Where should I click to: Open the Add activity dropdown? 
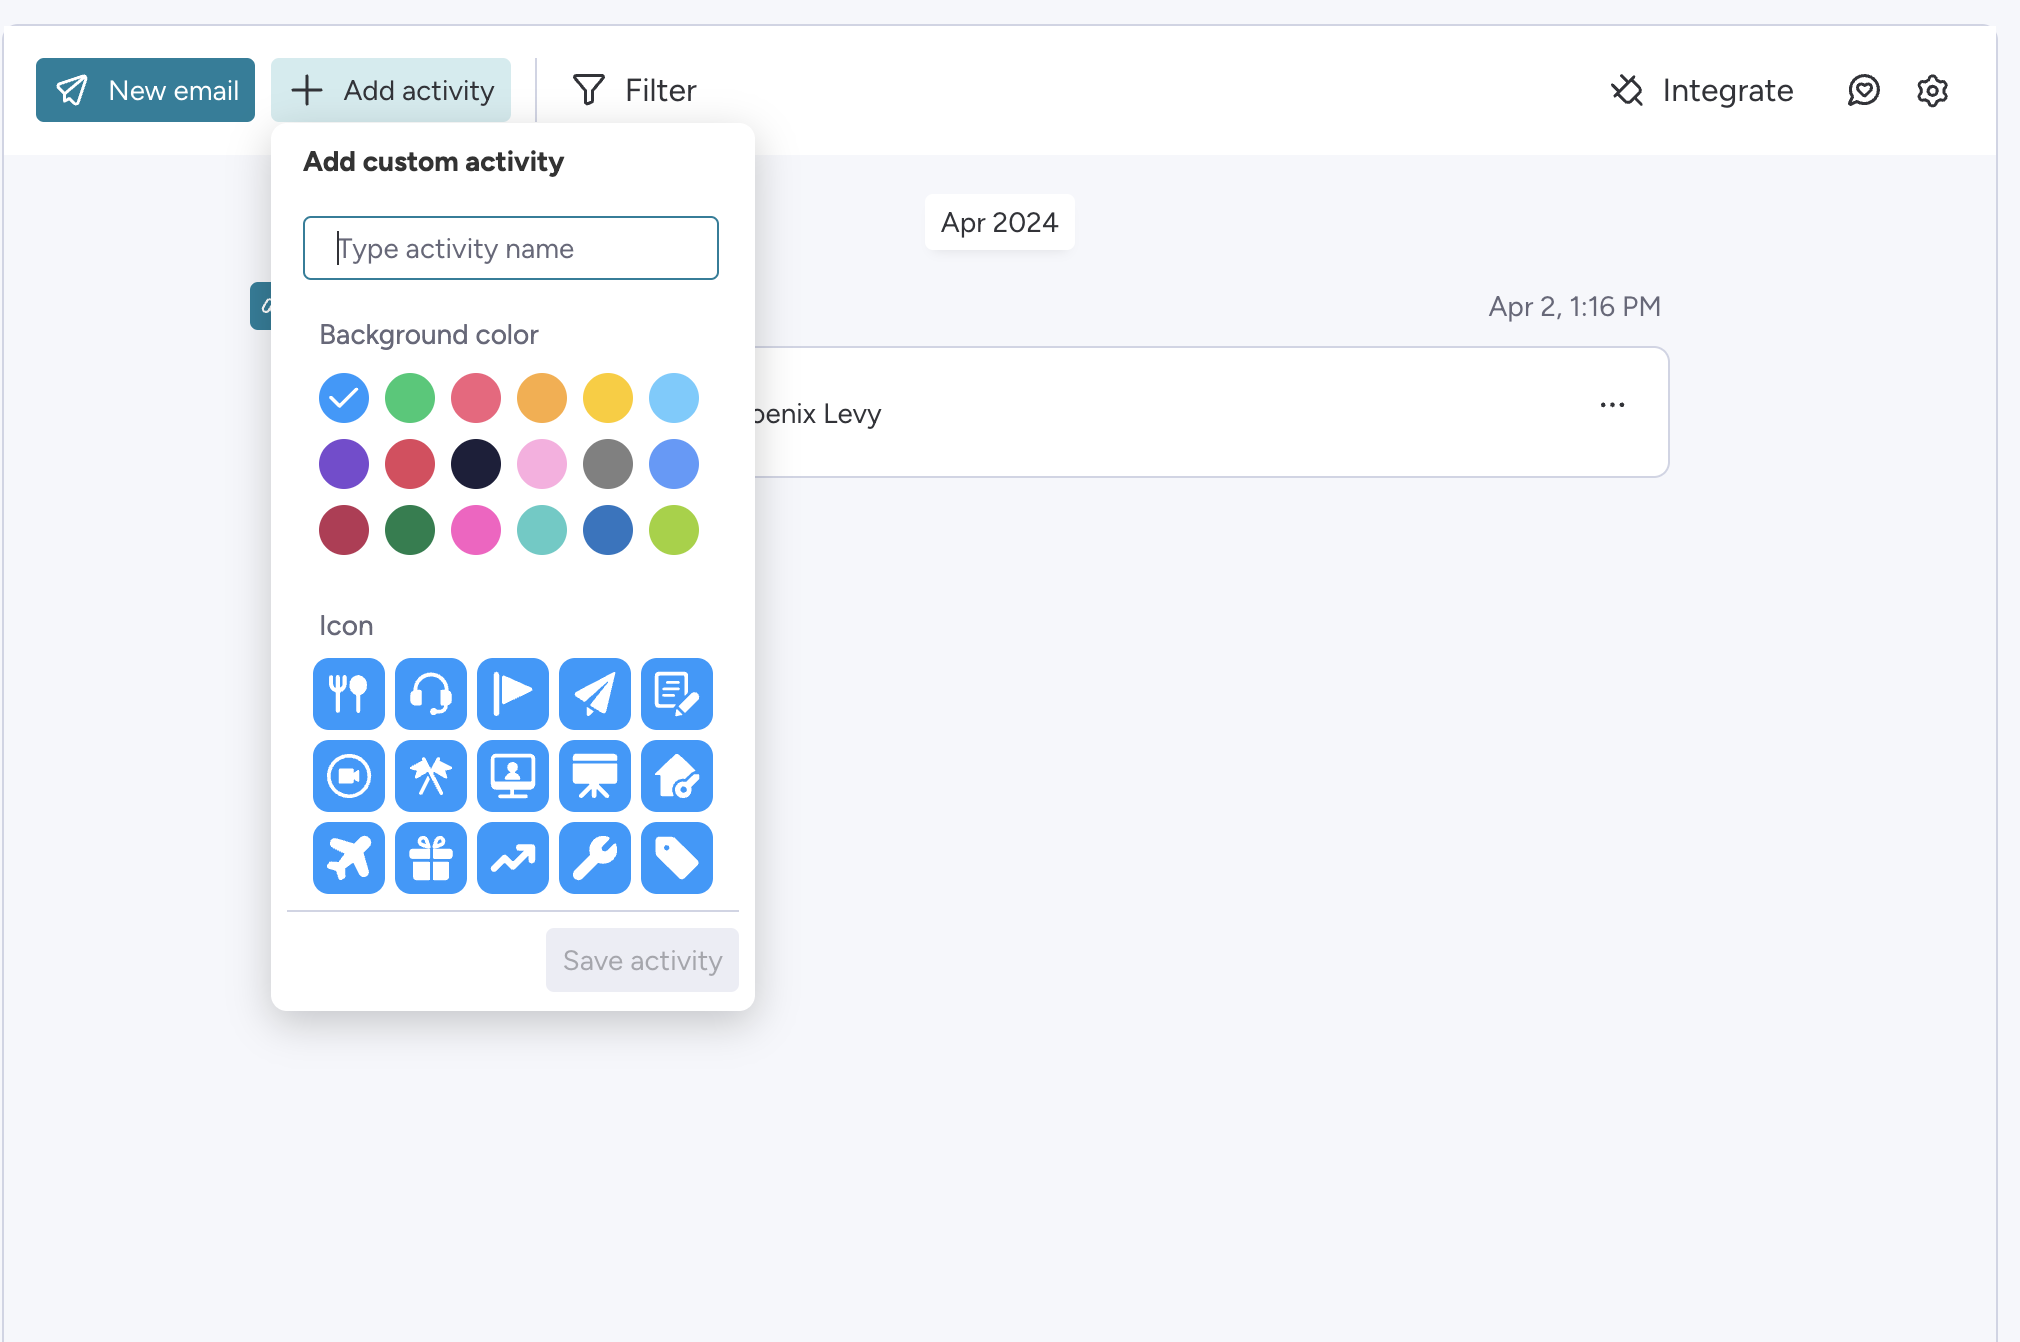pos(391,90)
